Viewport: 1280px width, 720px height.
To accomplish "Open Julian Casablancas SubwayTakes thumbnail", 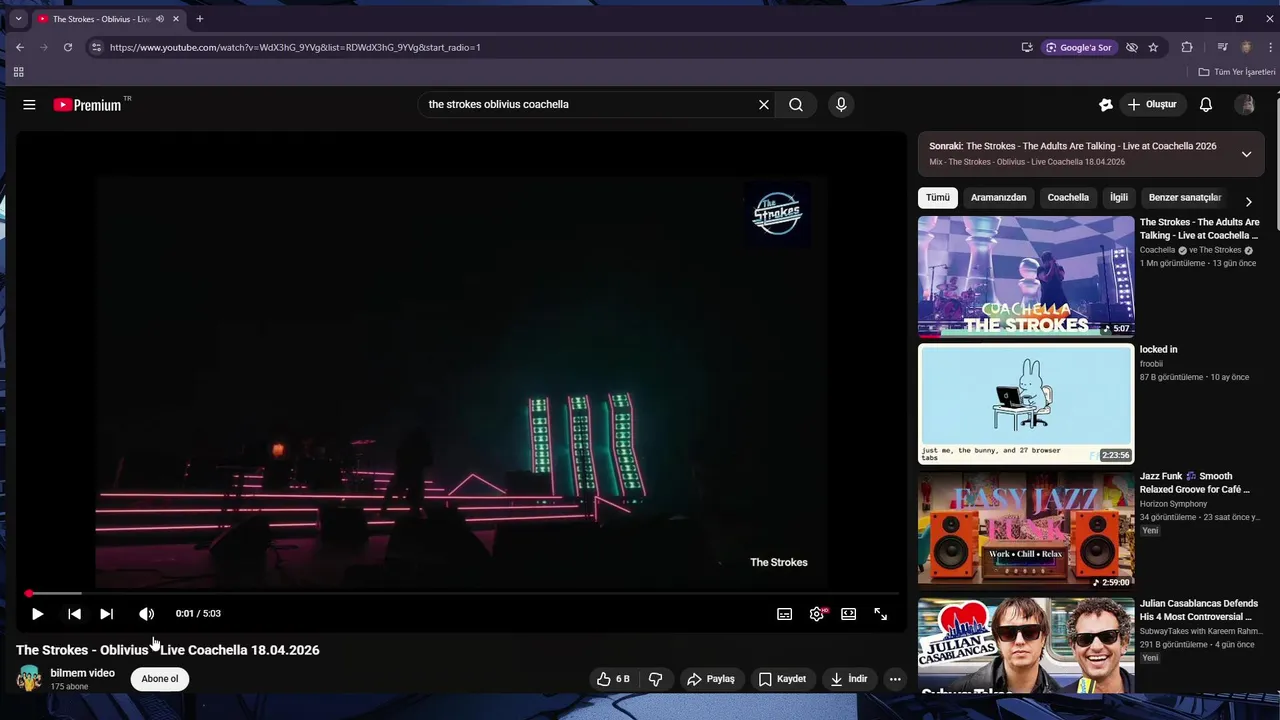I will [x=1026, y=646].
